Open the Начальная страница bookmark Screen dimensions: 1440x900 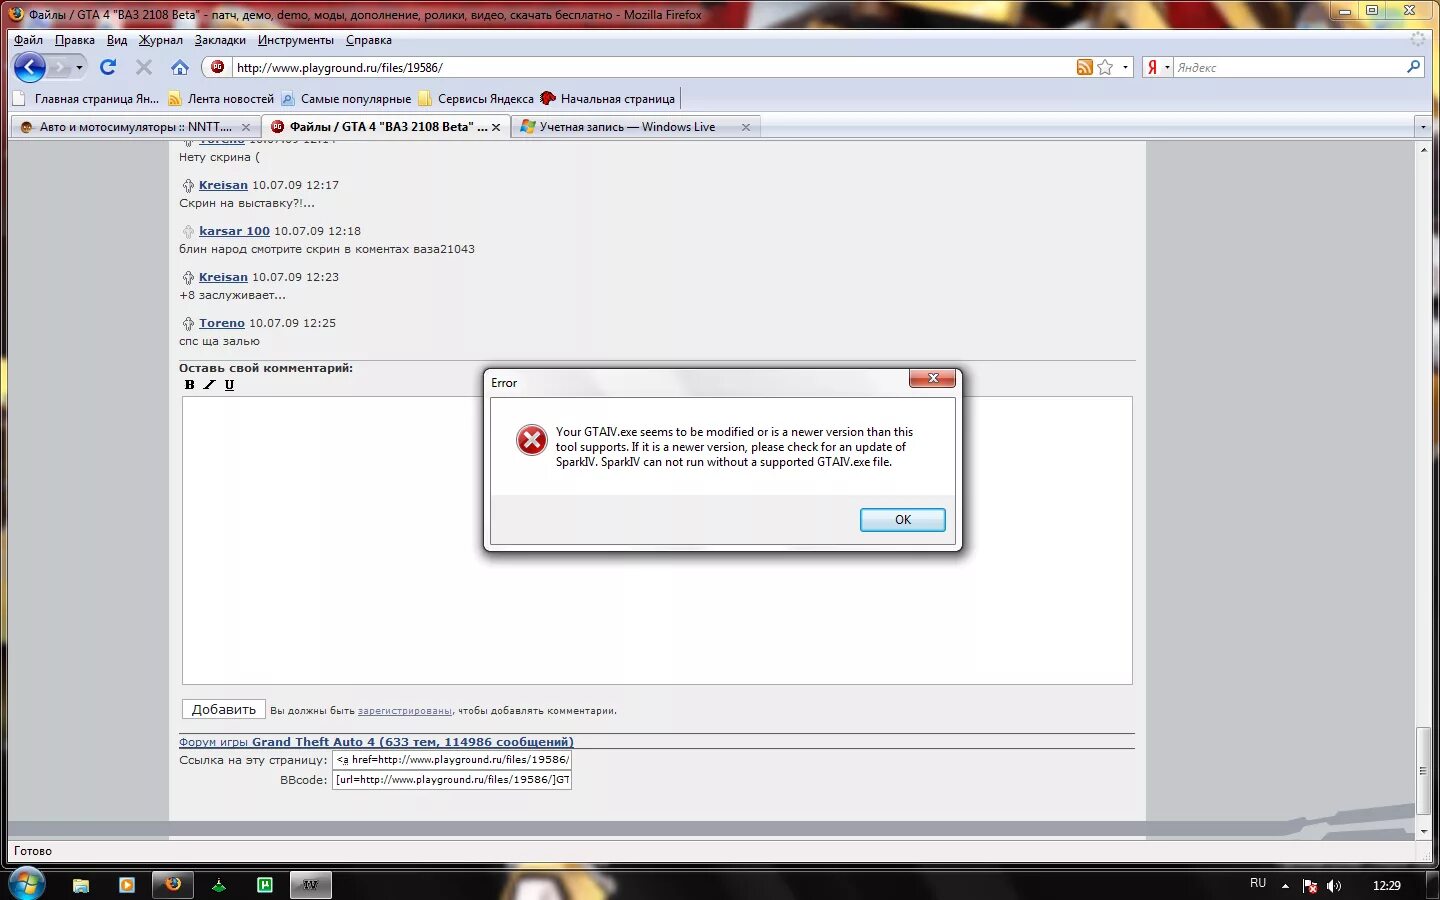608,99
